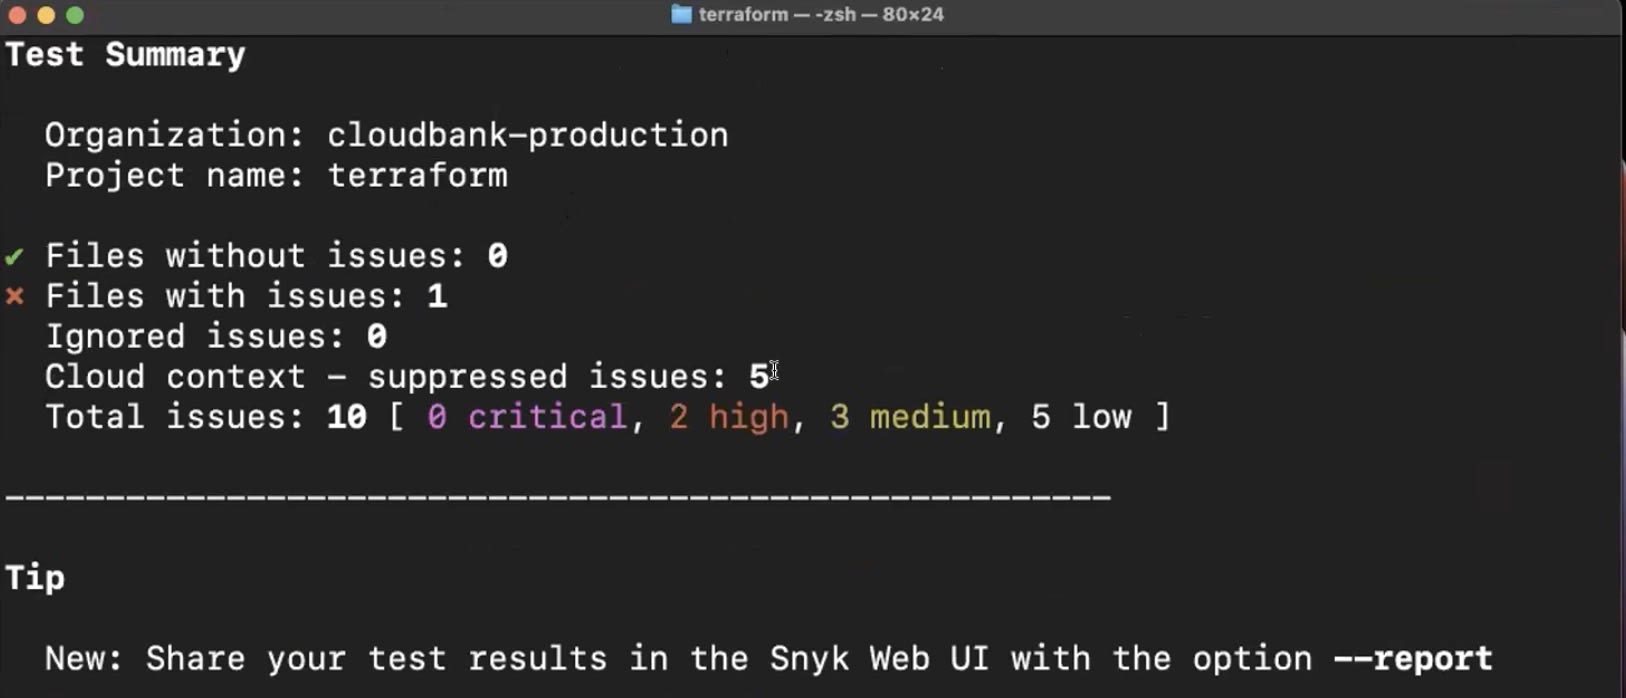Click the window title 'terraform — -zsh — 80×24'

821,14
